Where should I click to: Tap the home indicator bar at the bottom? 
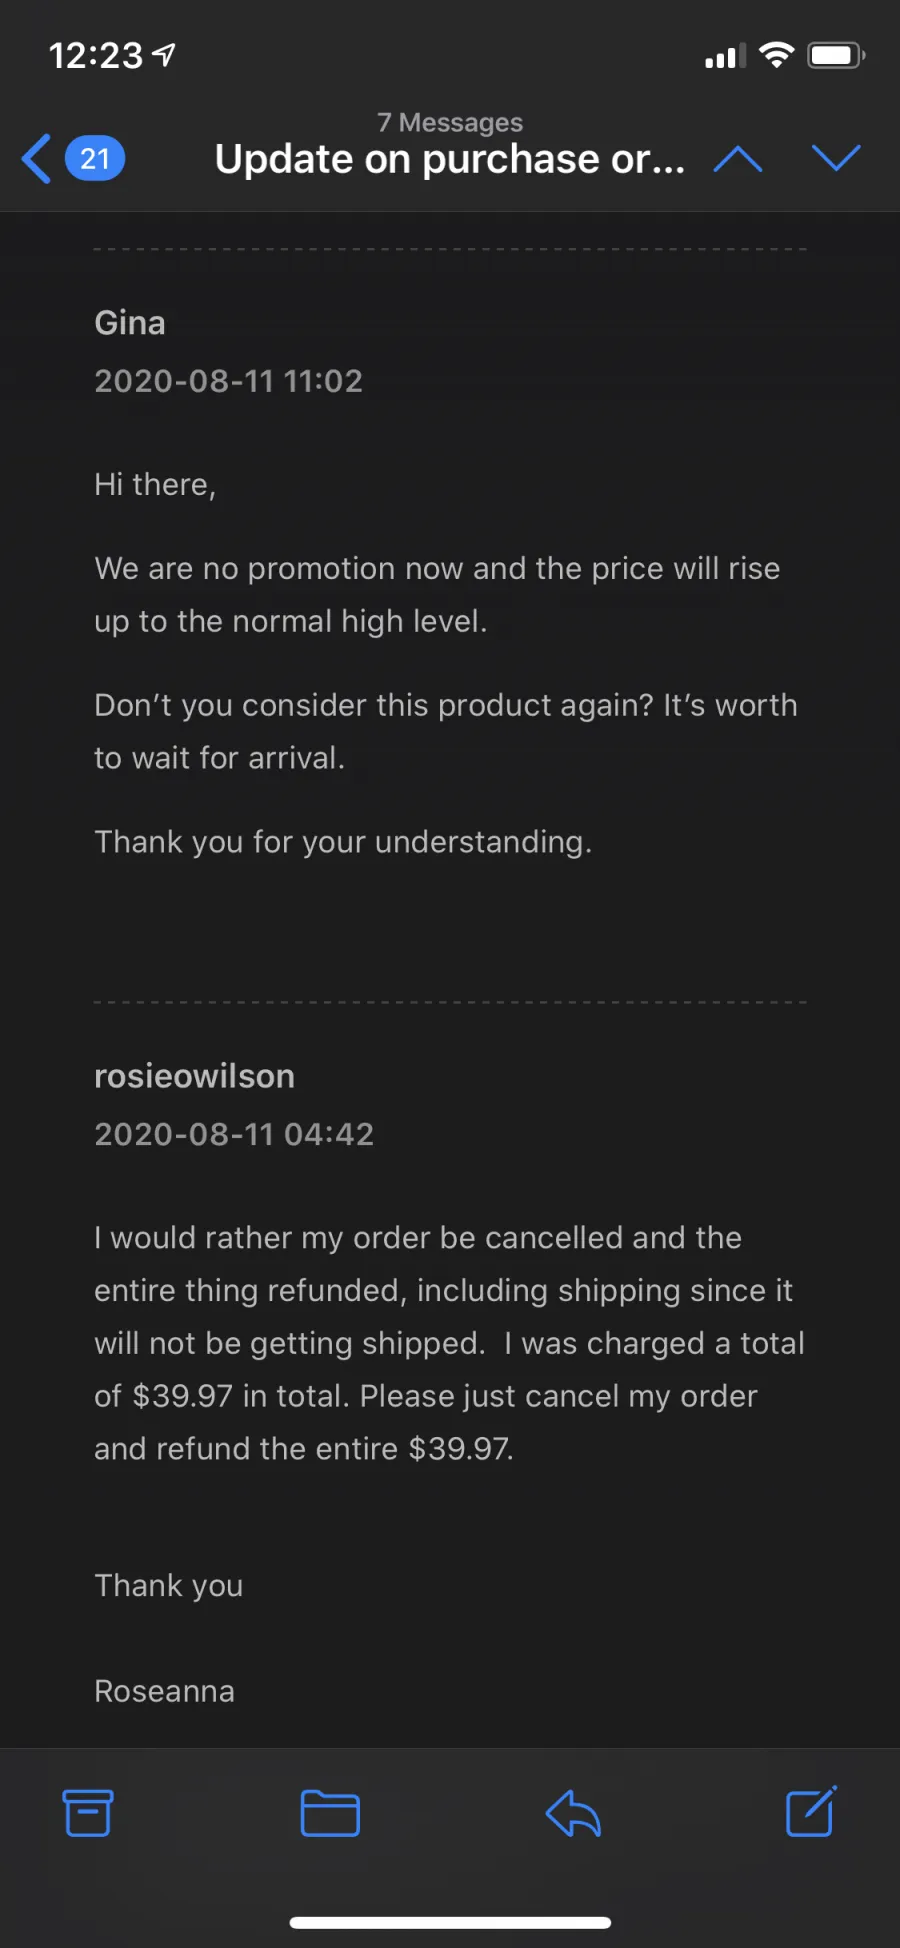[450, 1922]
